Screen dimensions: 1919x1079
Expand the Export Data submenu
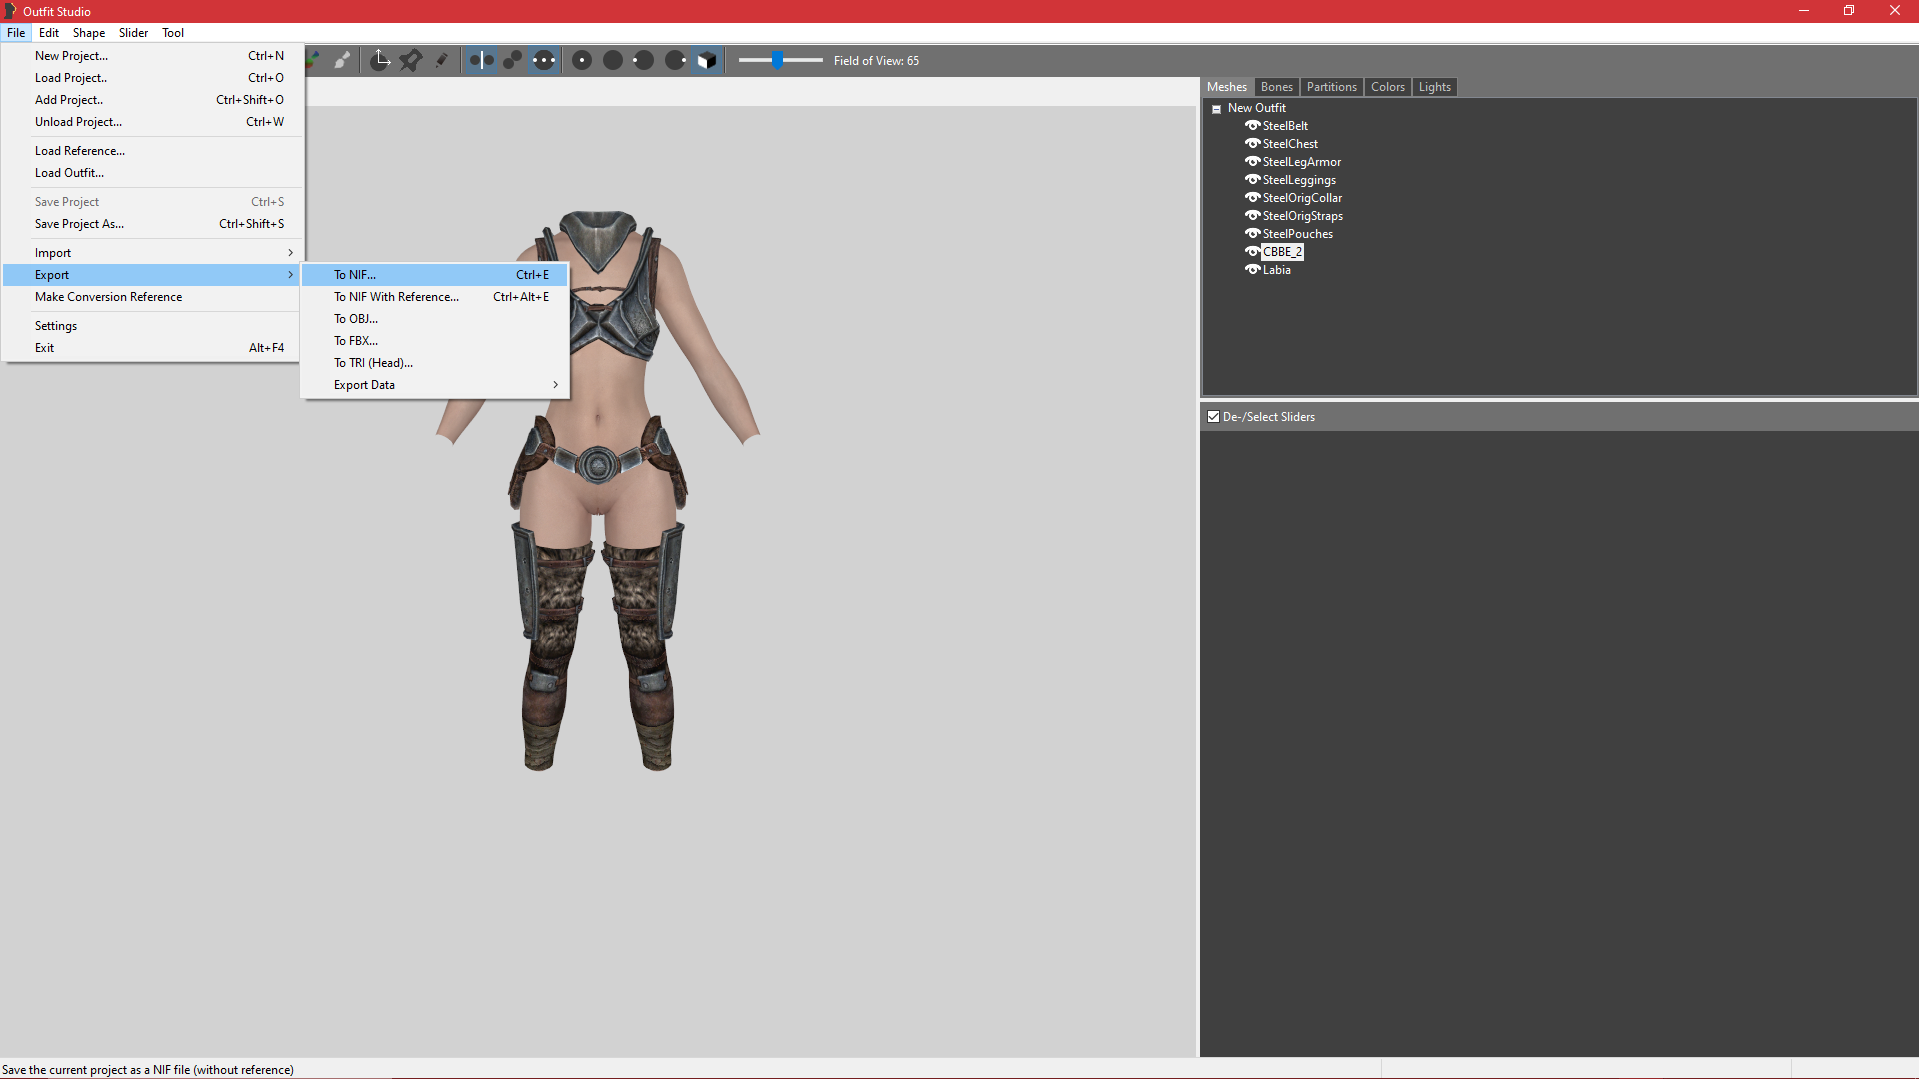435,385
